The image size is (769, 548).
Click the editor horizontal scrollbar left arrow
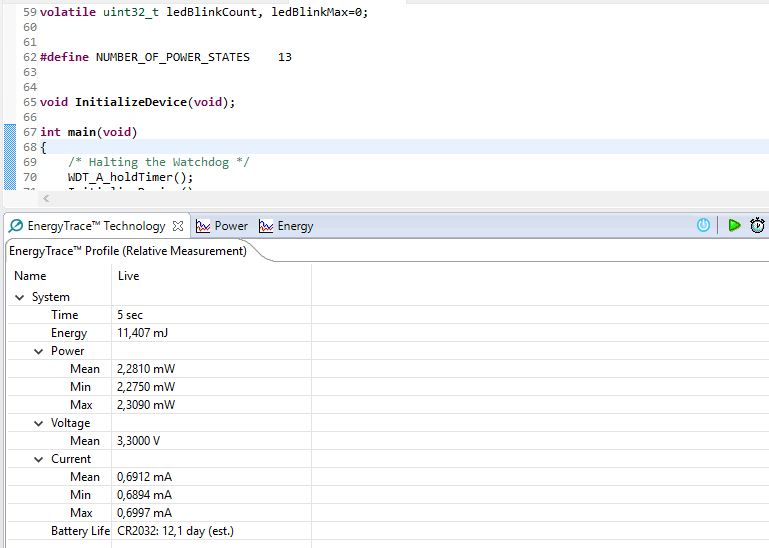47,199
